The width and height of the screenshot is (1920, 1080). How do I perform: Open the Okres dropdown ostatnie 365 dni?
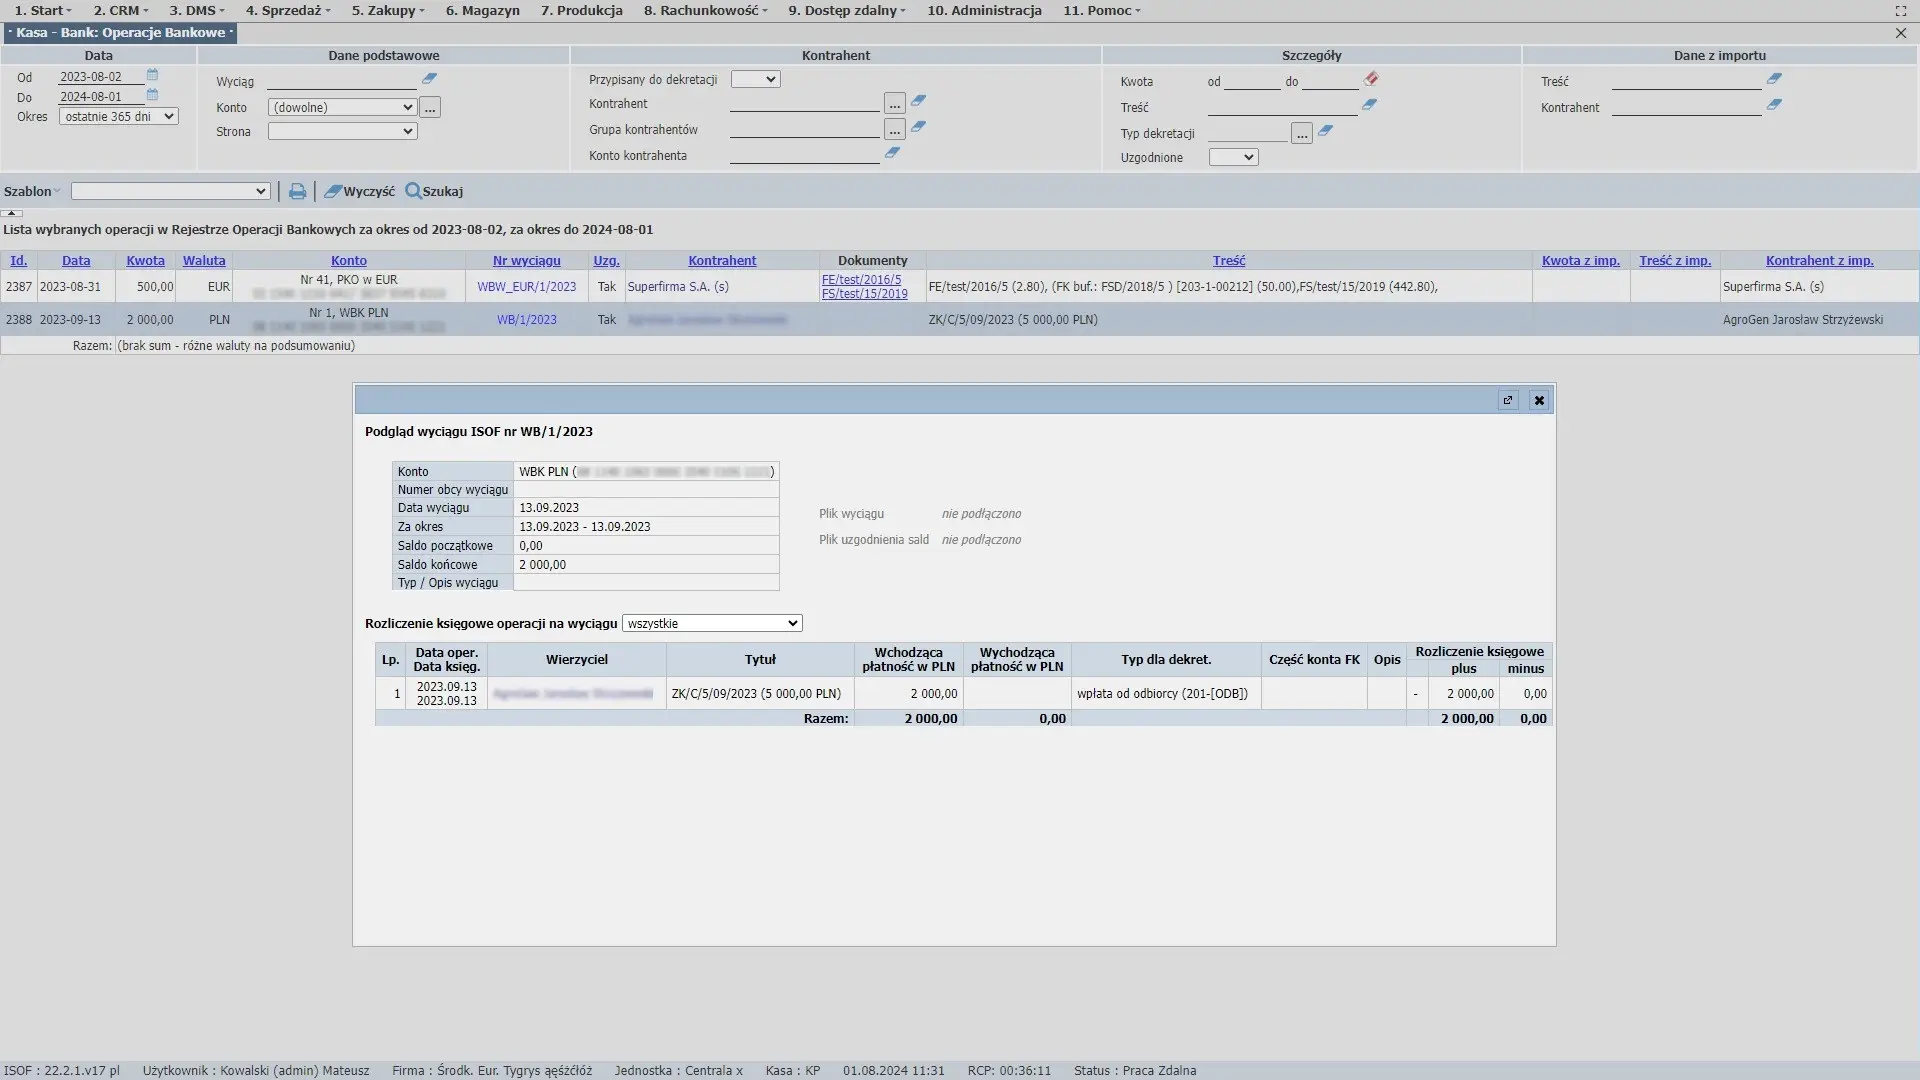click(x=118, y=117)
